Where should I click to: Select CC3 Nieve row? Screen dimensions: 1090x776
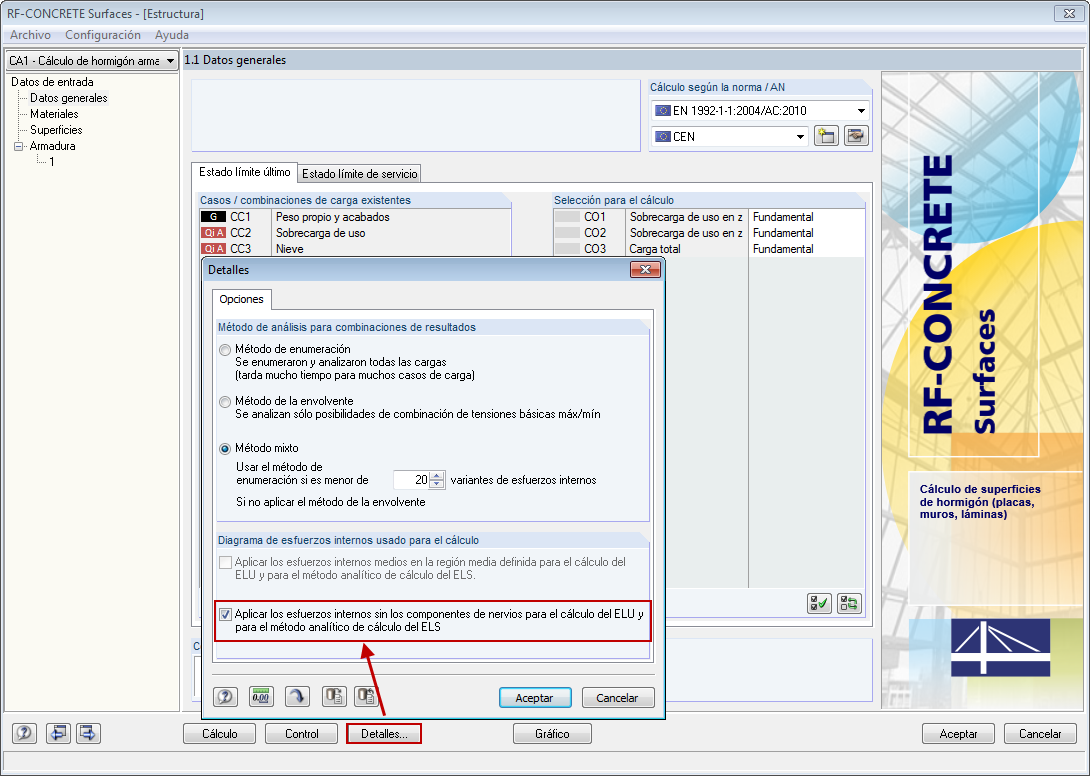tap(355, 249)
